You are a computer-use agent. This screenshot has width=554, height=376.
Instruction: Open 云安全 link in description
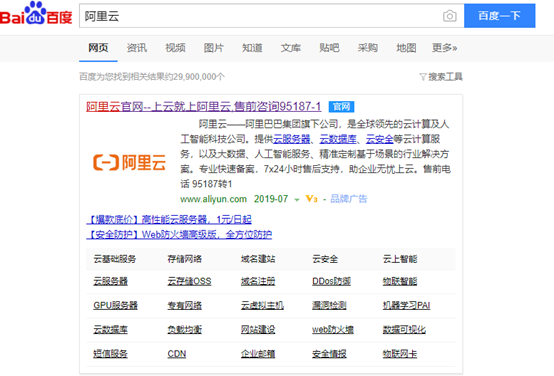[379, 139]
